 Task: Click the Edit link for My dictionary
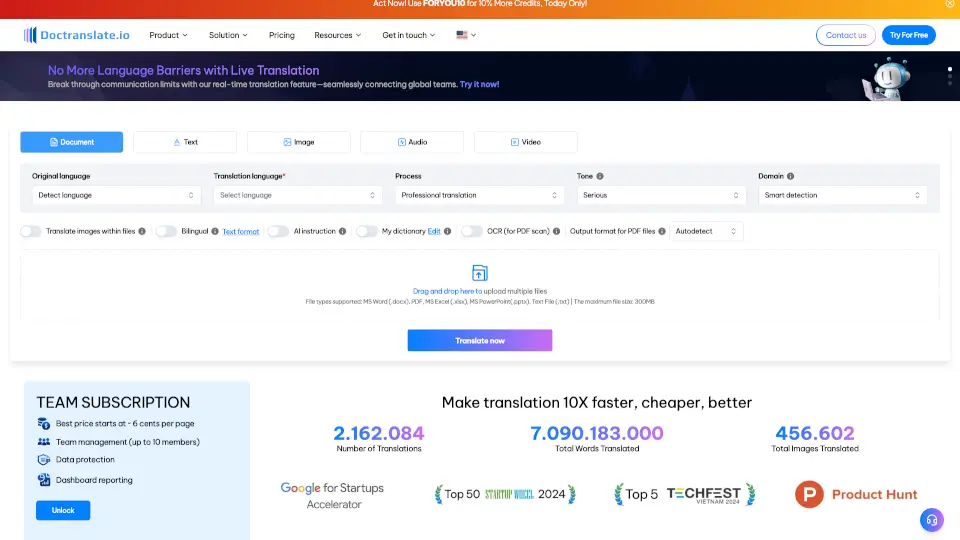tap(434, 231)
